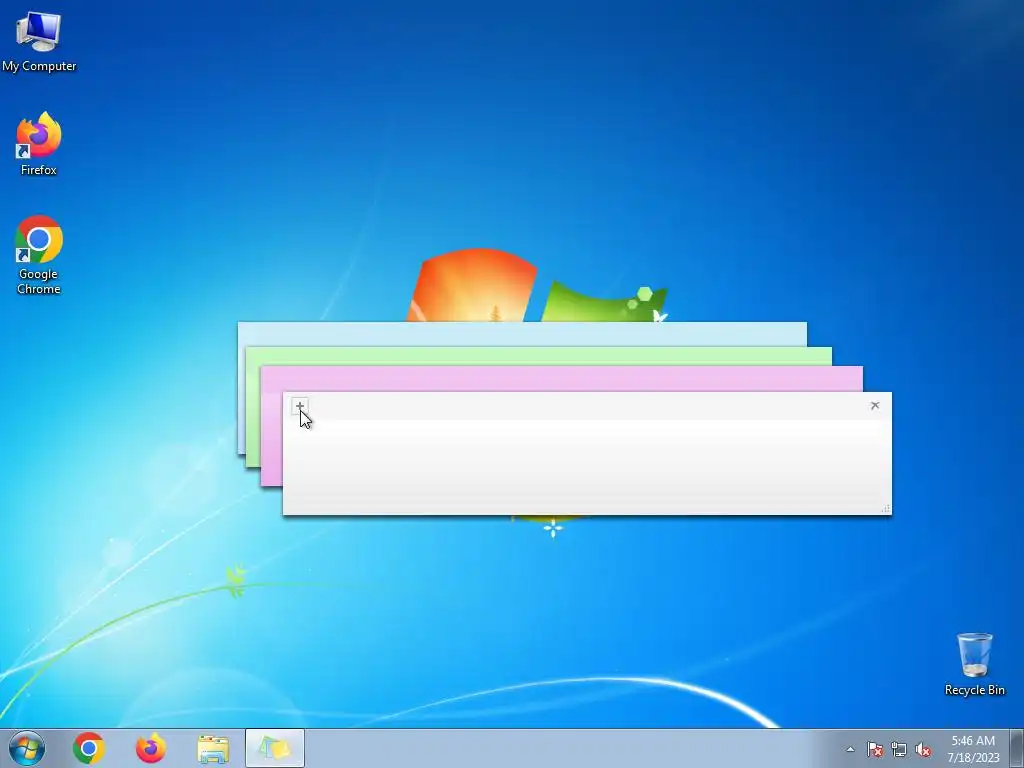1024x768 pixels.
Task: Click the muted volume tray icon
Action: point(923,749)
